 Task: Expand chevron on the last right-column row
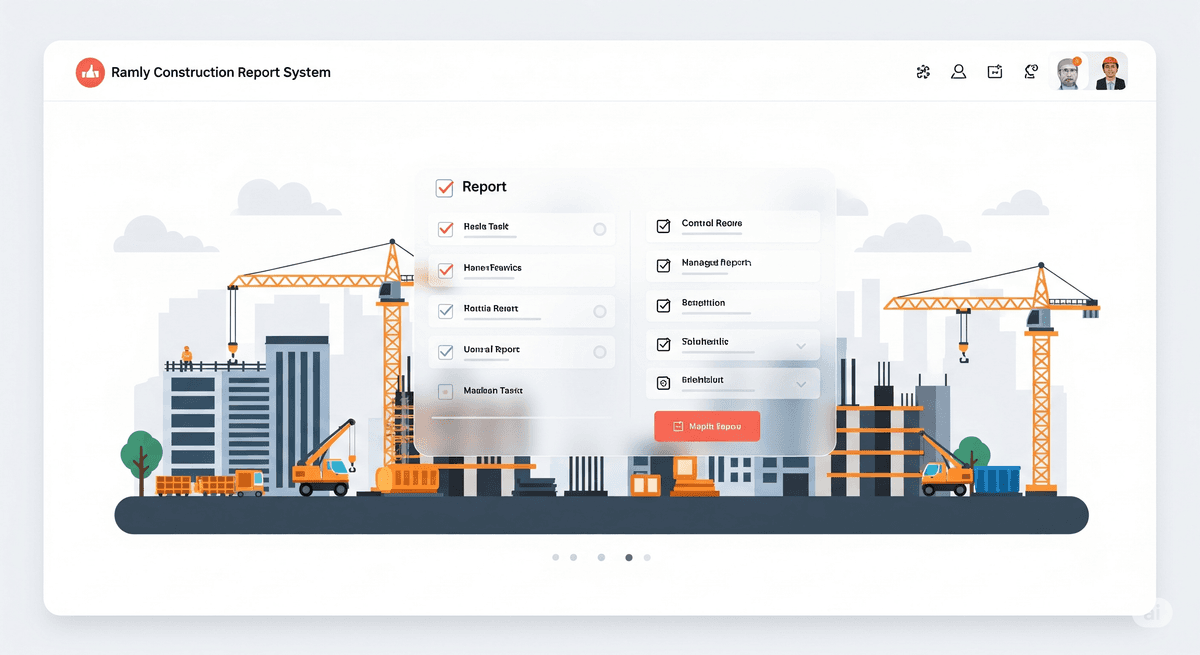point(800,383)
